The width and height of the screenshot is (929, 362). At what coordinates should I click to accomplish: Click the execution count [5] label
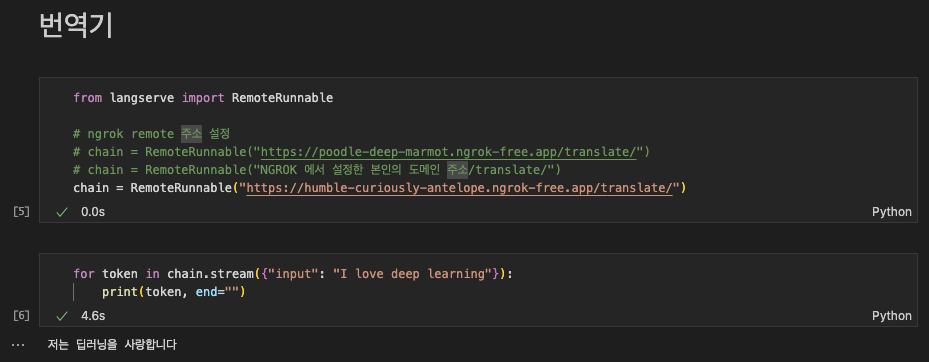coord(21,212)
